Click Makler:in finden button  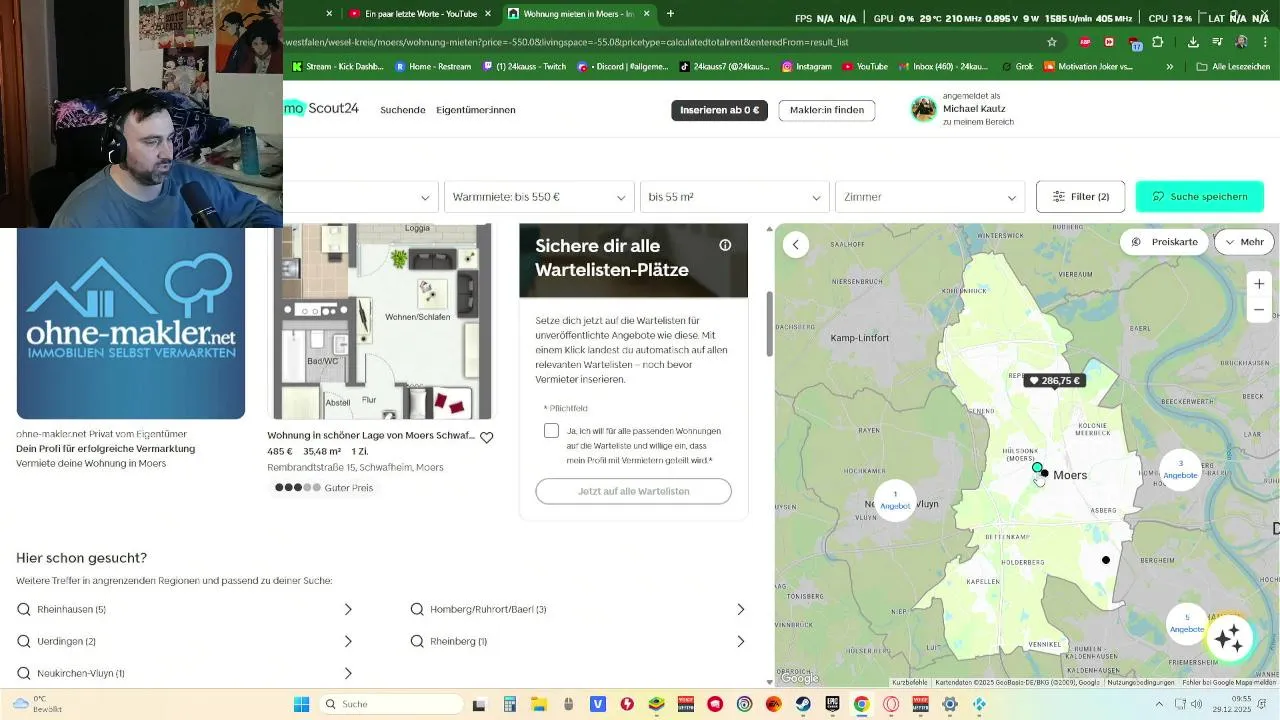tap(827, 110)
